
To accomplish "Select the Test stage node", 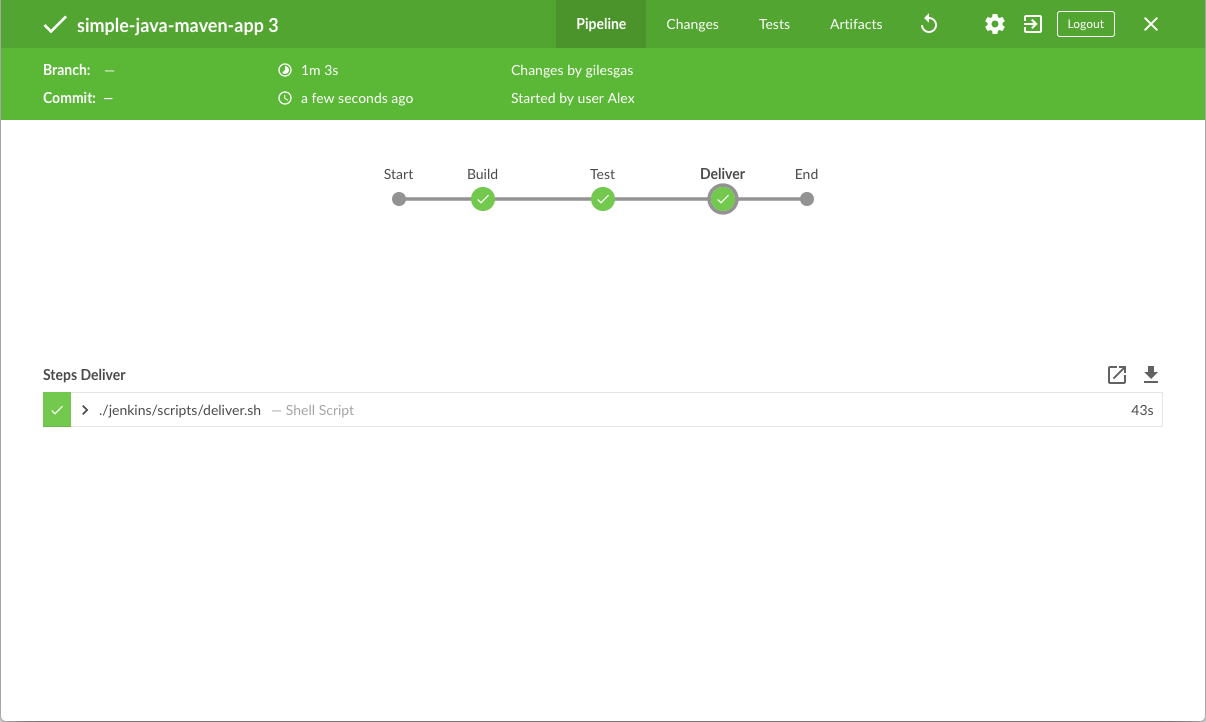I will [602, 199].
